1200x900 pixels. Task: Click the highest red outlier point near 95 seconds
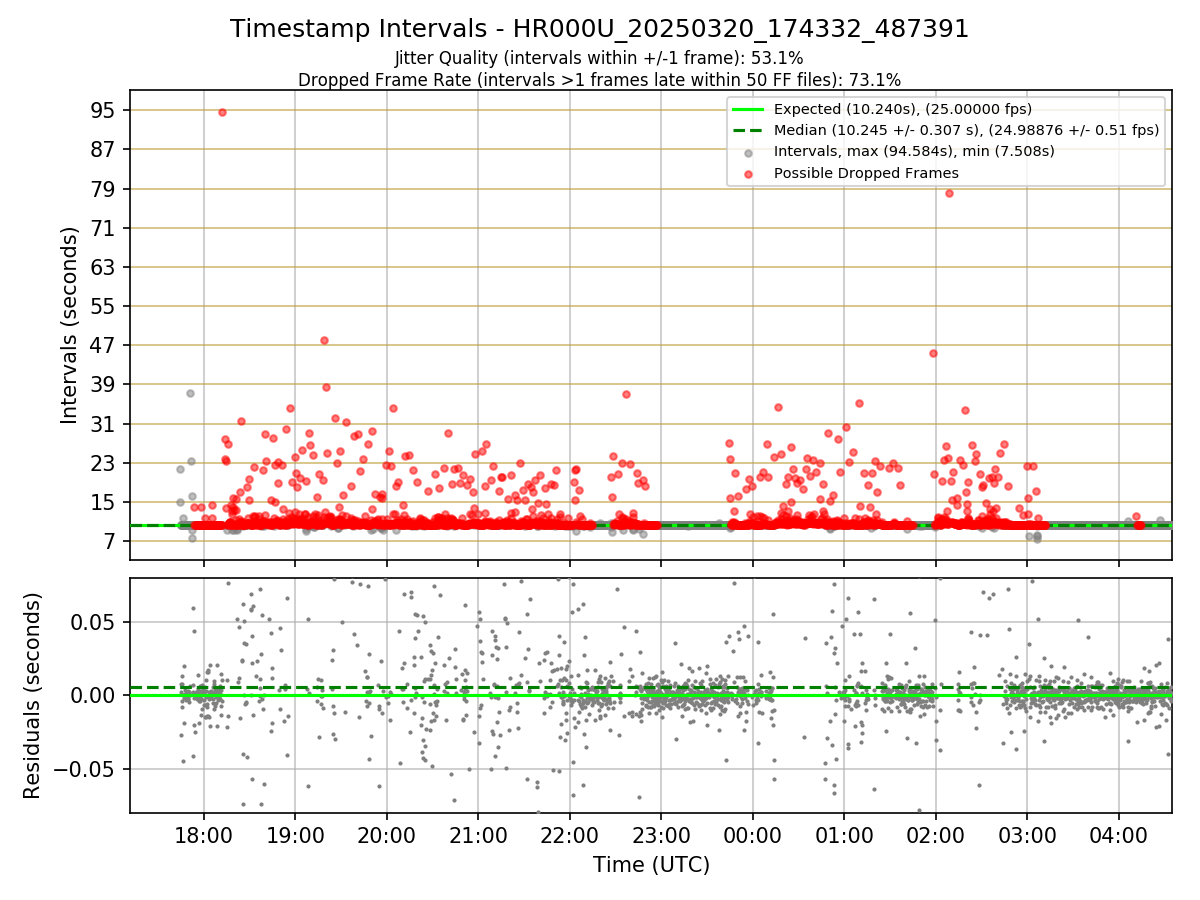[x=222, y=112]
